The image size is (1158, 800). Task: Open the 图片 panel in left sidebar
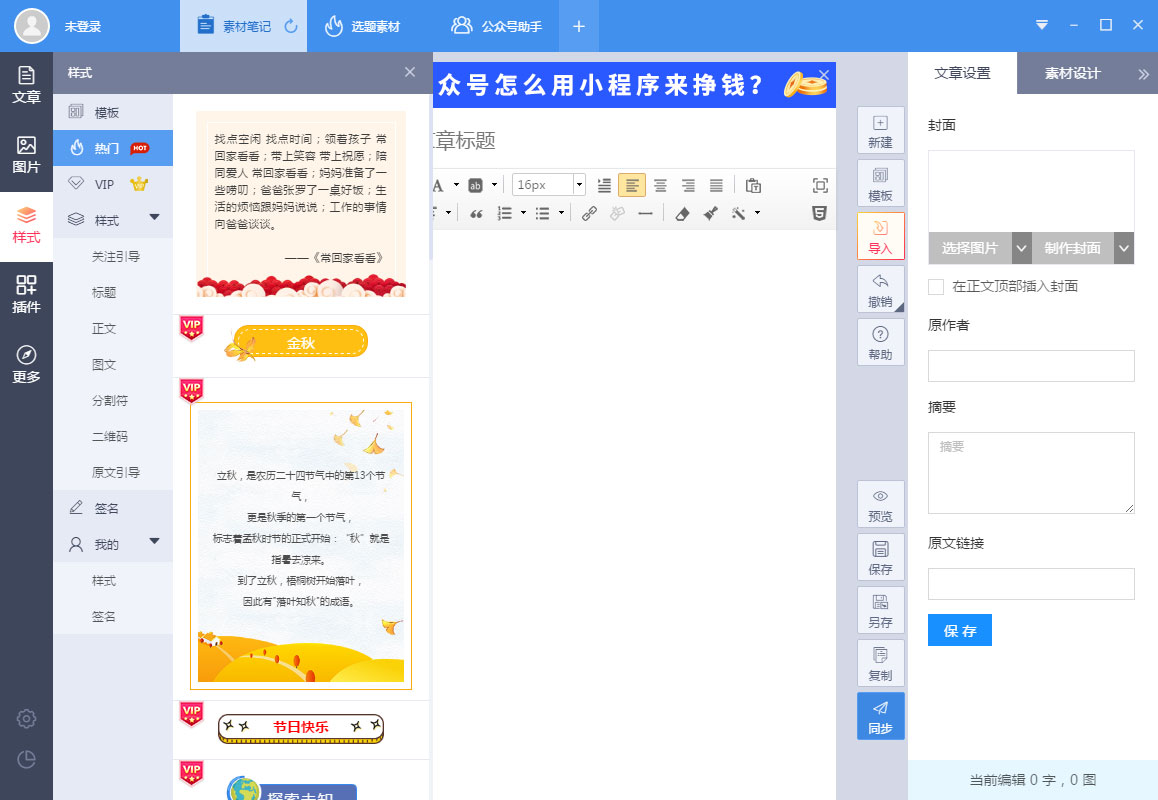26,155
